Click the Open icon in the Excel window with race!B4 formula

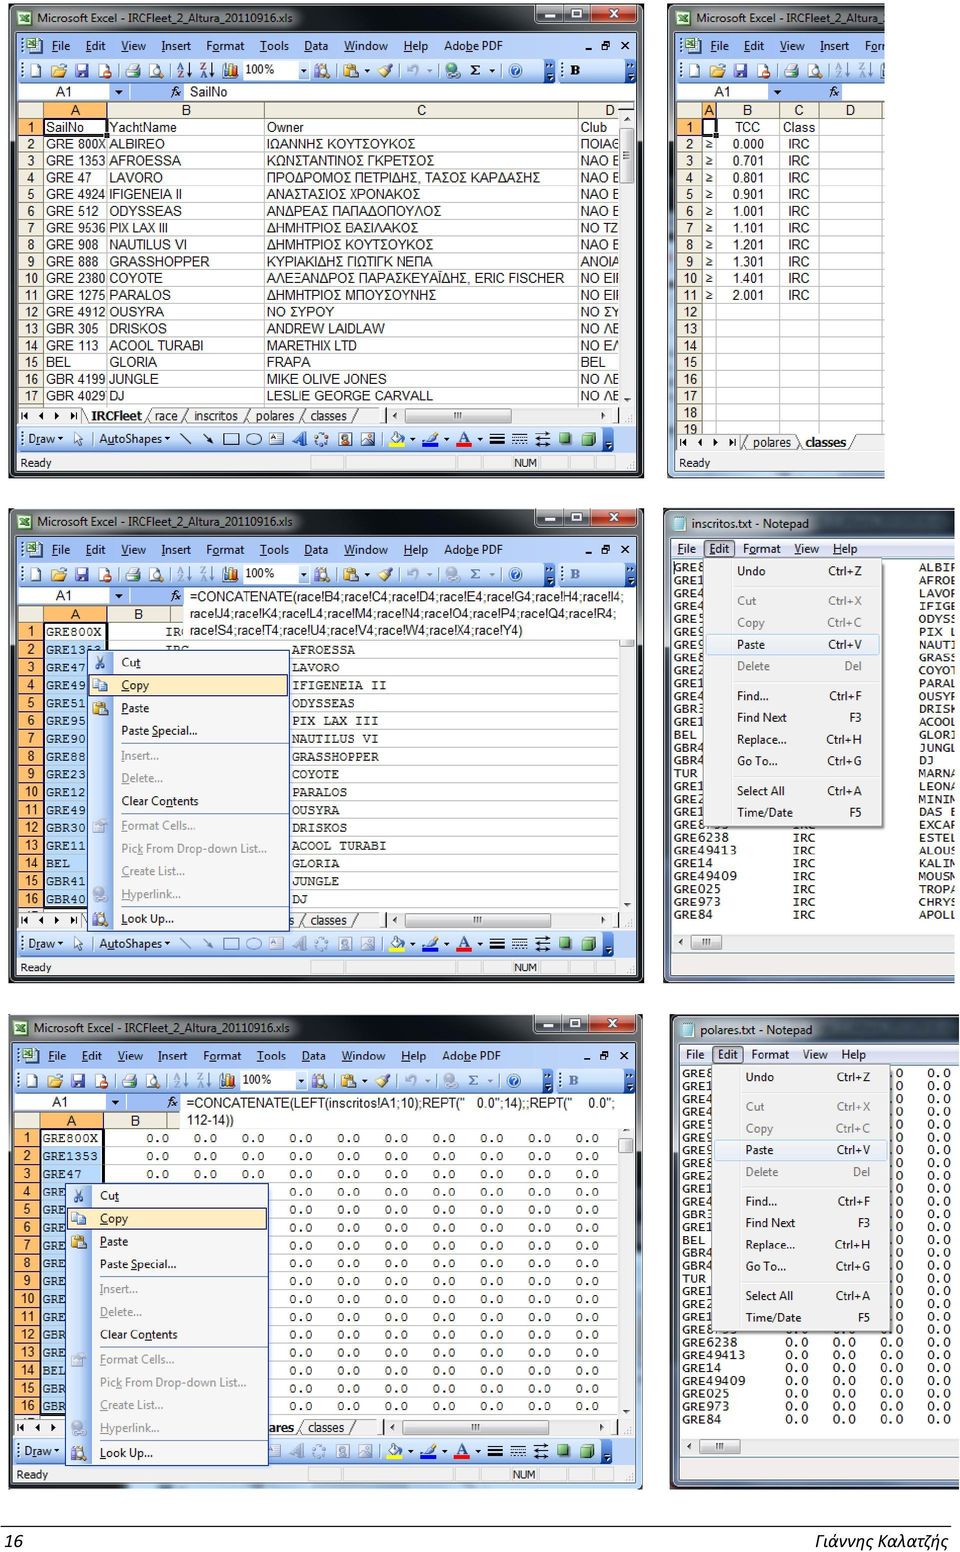pyautogui.click(x=59, y=575)
